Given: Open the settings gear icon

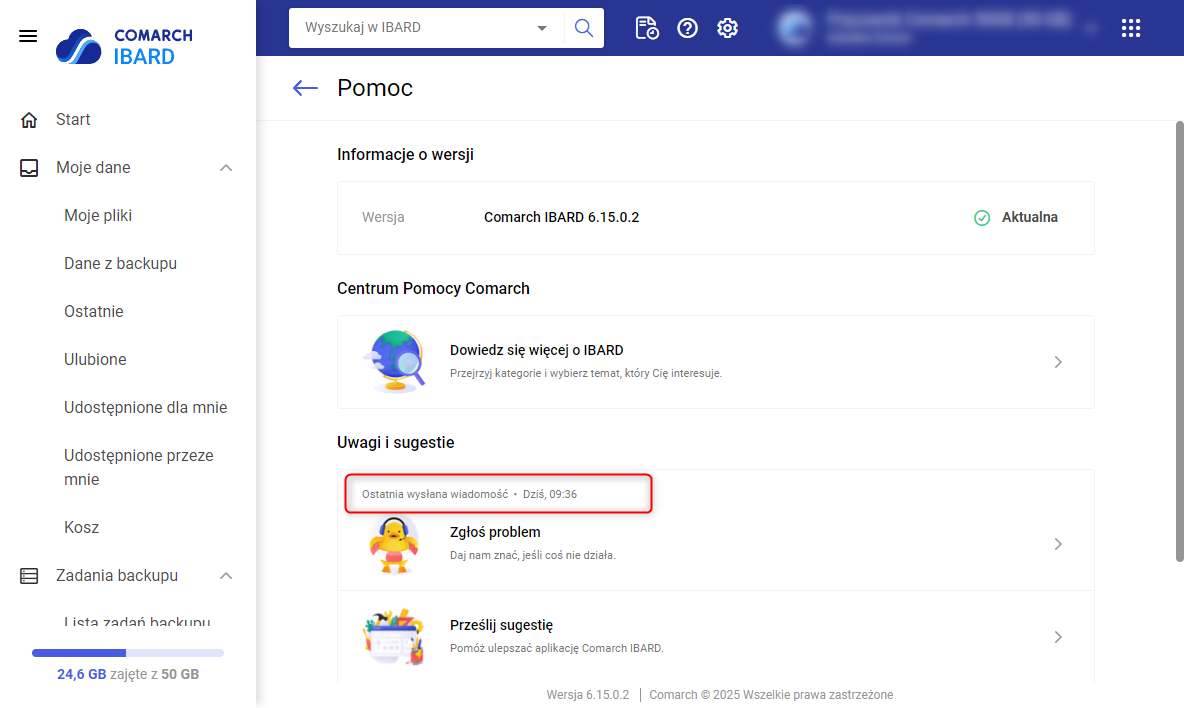Looking at the screenshot, I should tap(727, 28).
